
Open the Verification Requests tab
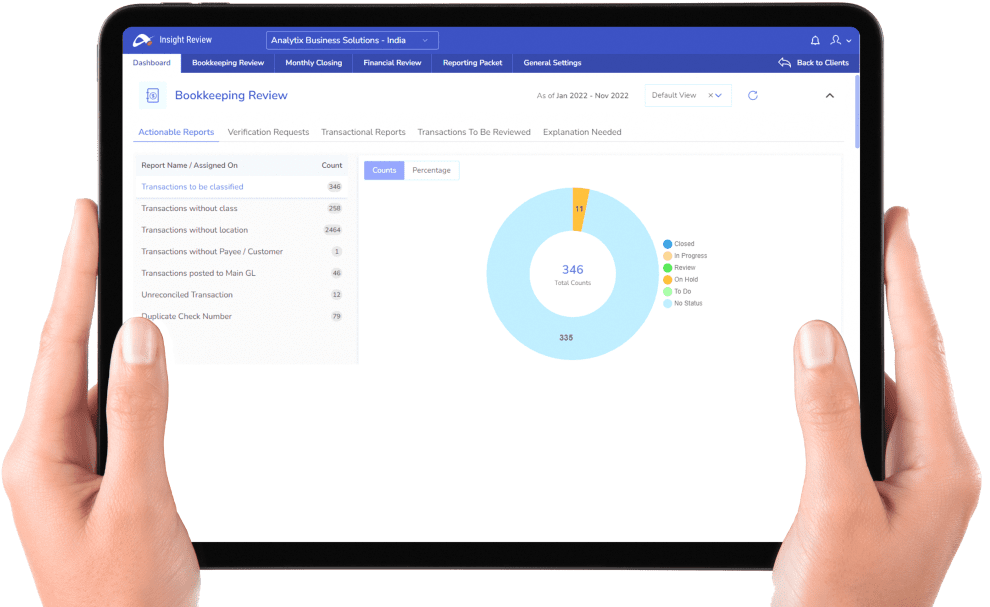268,131
